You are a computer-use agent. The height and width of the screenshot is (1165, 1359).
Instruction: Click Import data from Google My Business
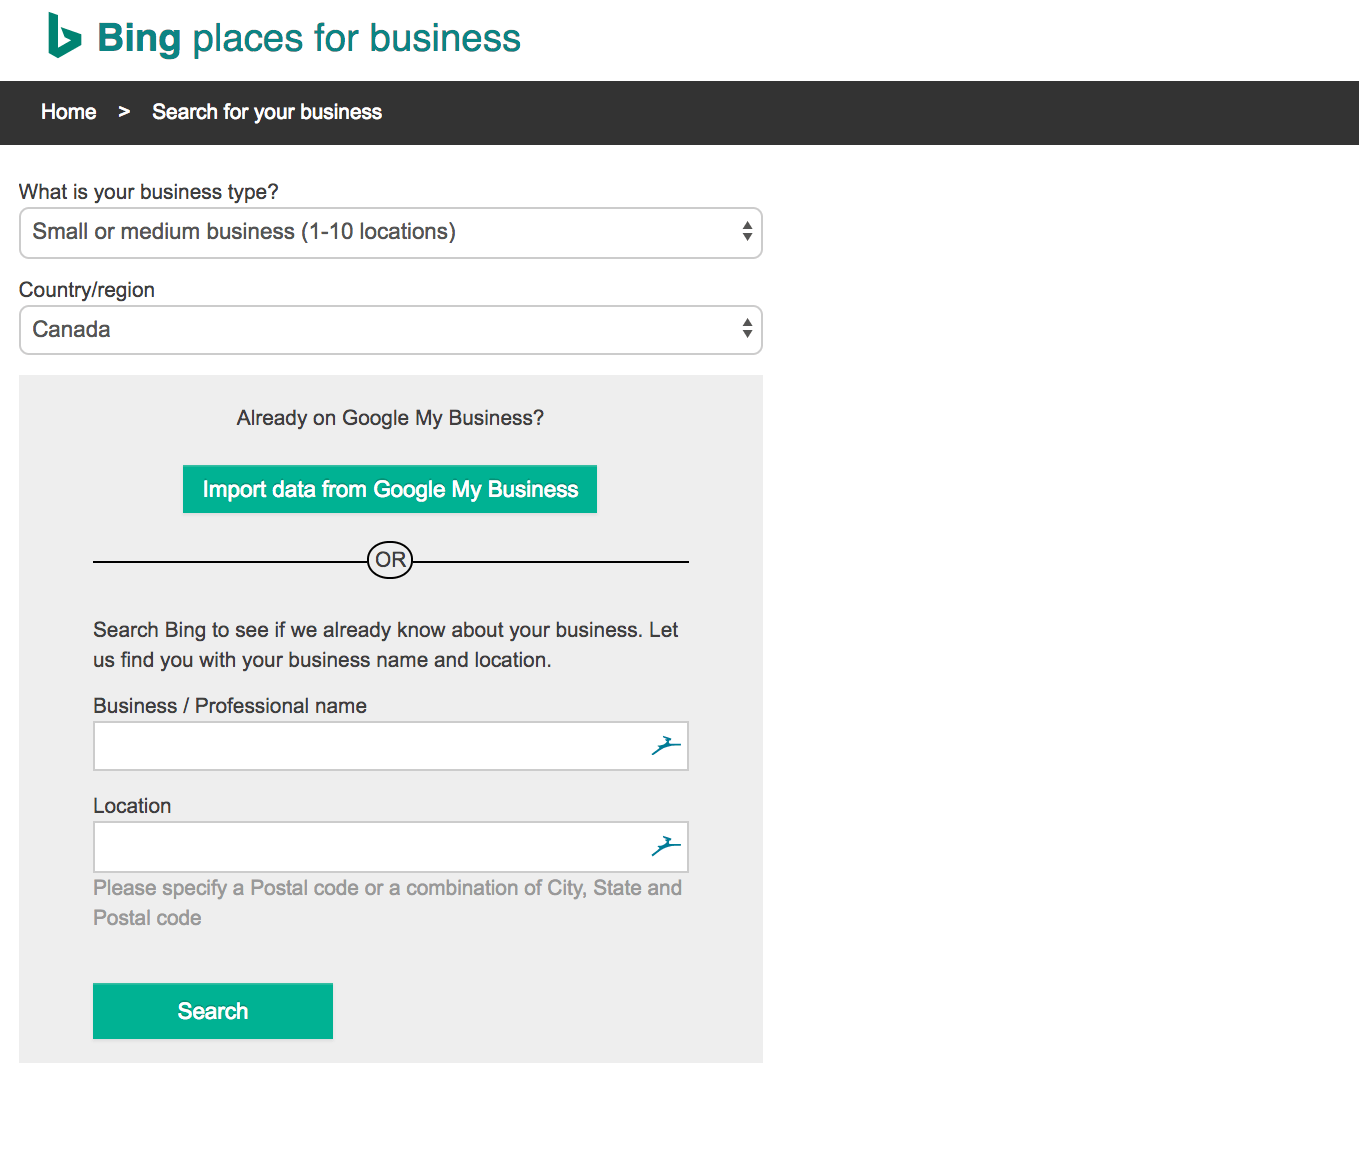pos(390,489)
